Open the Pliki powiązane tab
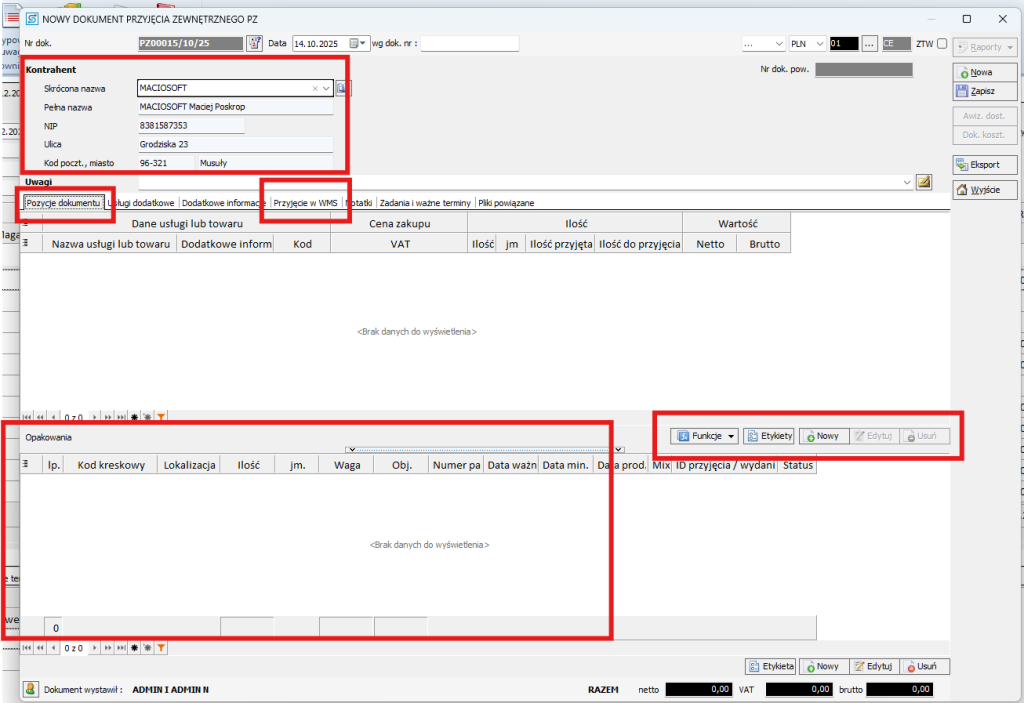 coord(506,203)
